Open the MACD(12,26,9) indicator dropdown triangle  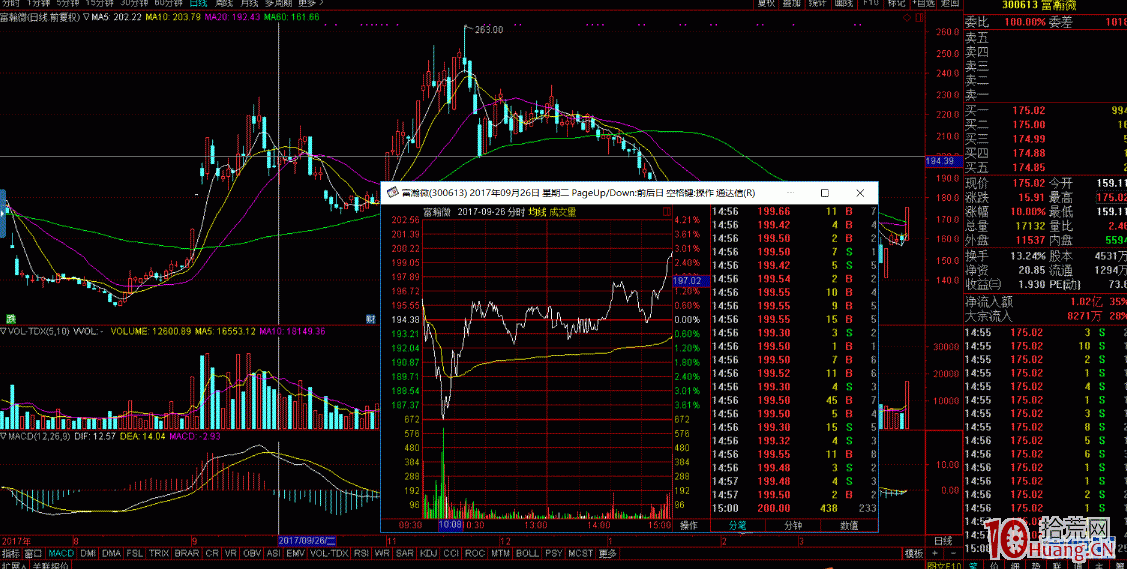click(x=4, y=436)
